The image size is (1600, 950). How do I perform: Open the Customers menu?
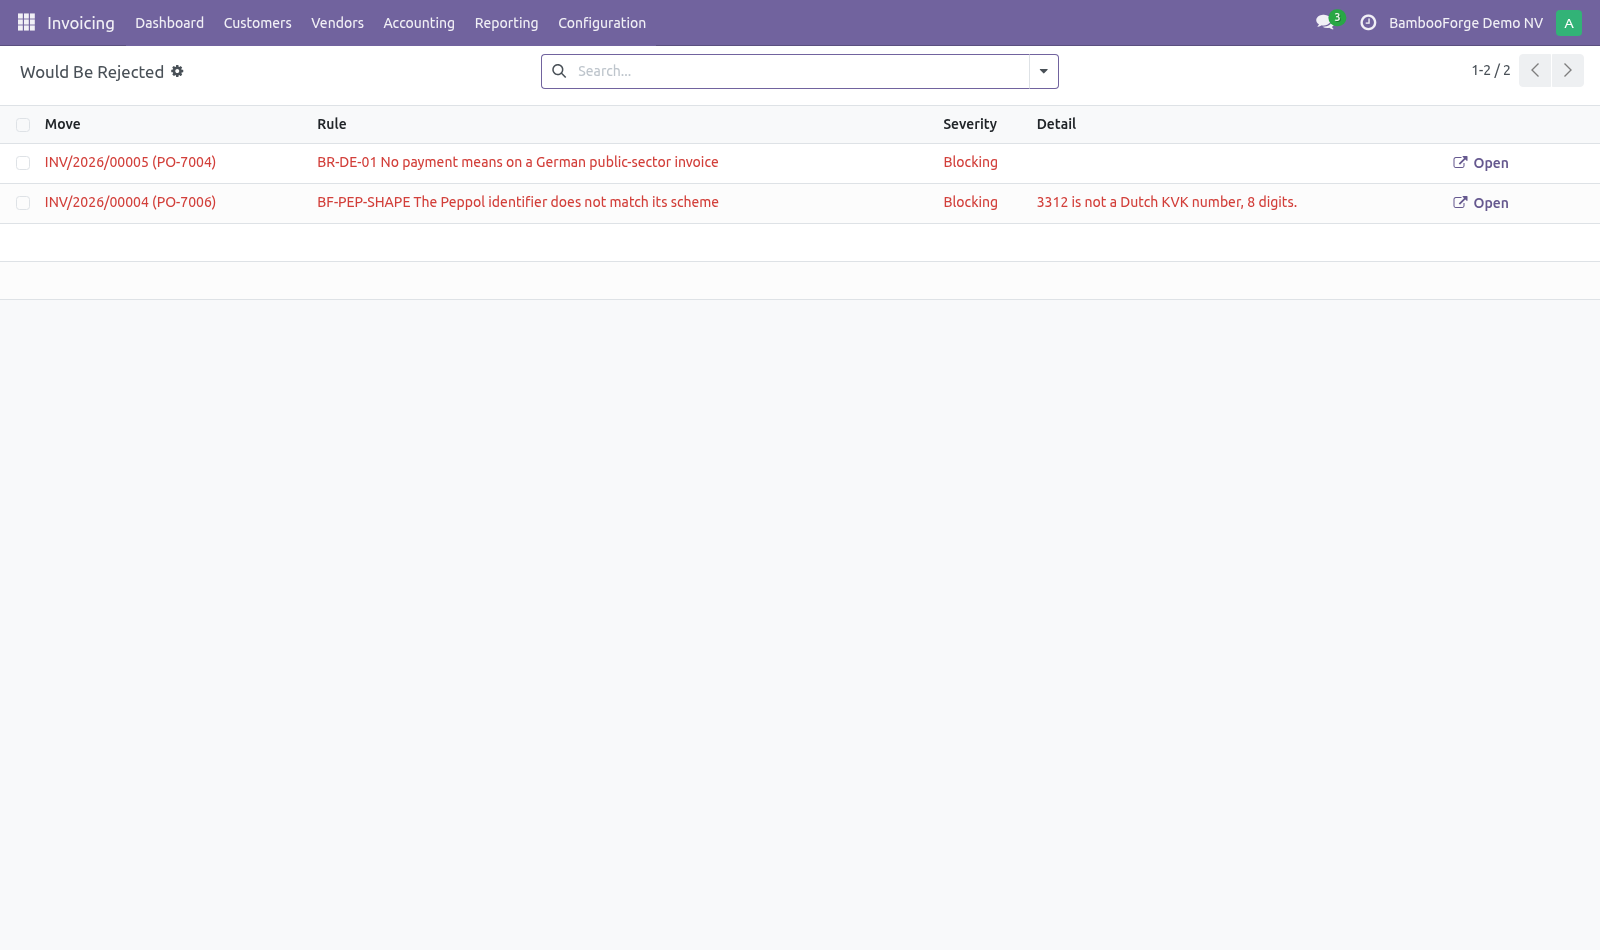point(258,23)
